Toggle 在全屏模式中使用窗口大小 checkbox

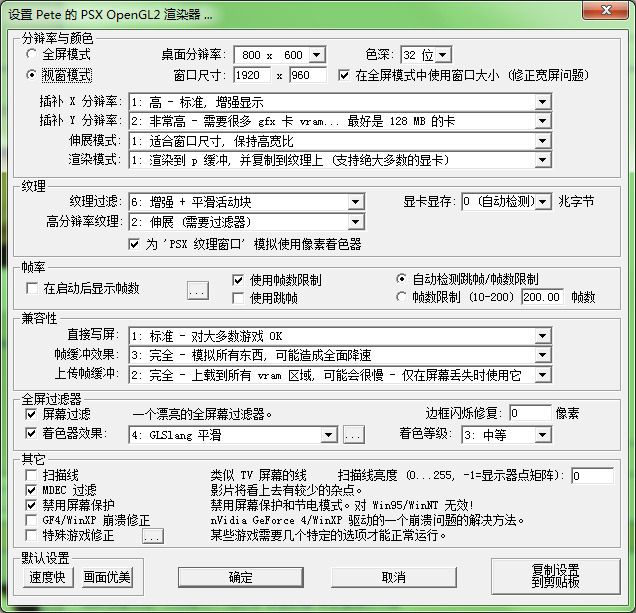coord(344,75)
